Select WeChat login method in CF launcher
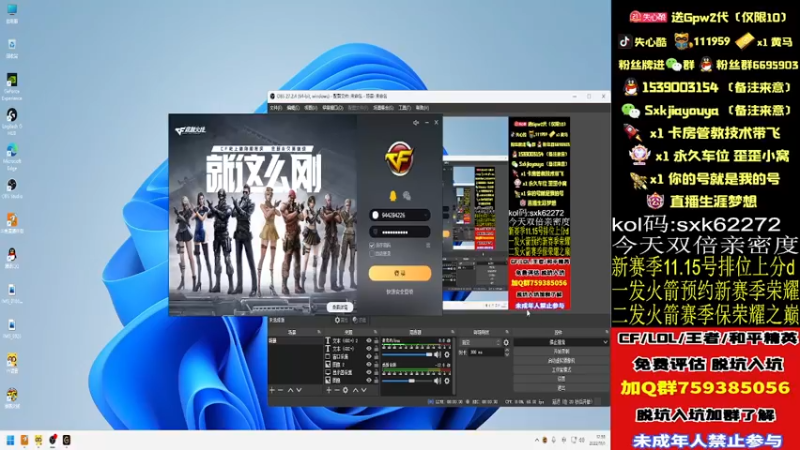Viewport: 800px width, 450px height. [x=407, y=195]
